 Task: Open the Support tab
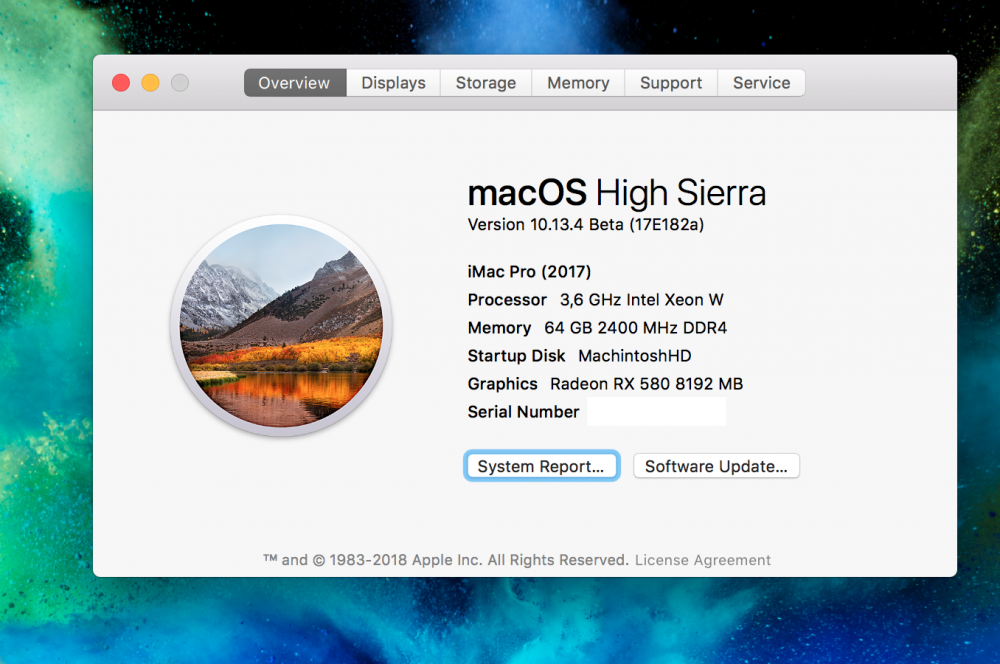(671, 83)
